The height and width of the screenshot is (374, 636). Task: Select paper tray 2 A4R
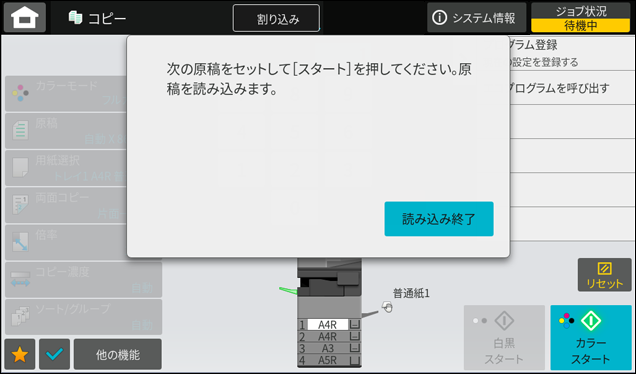pyautogui.click(x=329, y=337)
